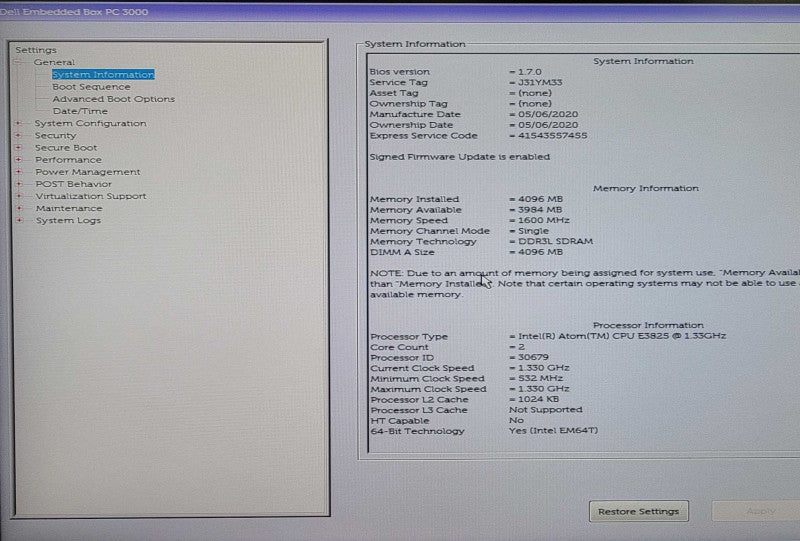Select the General category label
The width and height of the screenshot is (800, 541).
coord(54,62)
